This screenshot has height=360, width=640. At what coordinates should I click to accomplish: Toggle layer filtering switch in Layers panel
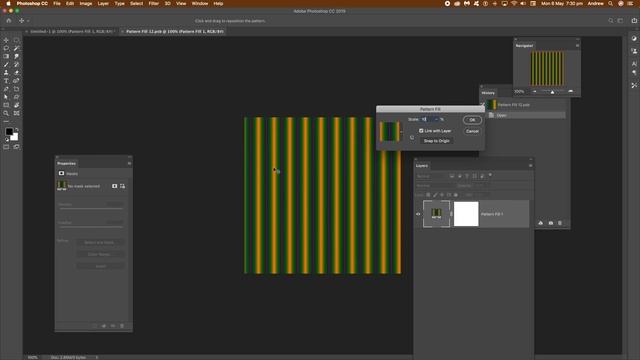(490, 176)
